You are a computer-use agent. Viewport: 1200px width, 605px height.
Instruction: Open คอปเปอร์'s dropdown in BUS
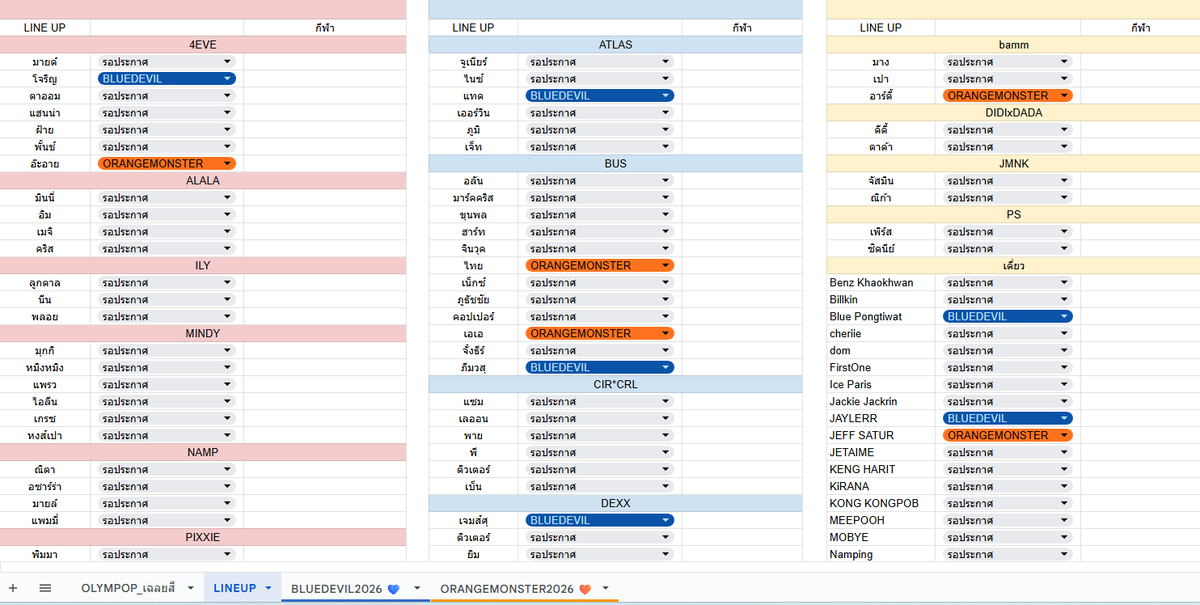[600, 316]
